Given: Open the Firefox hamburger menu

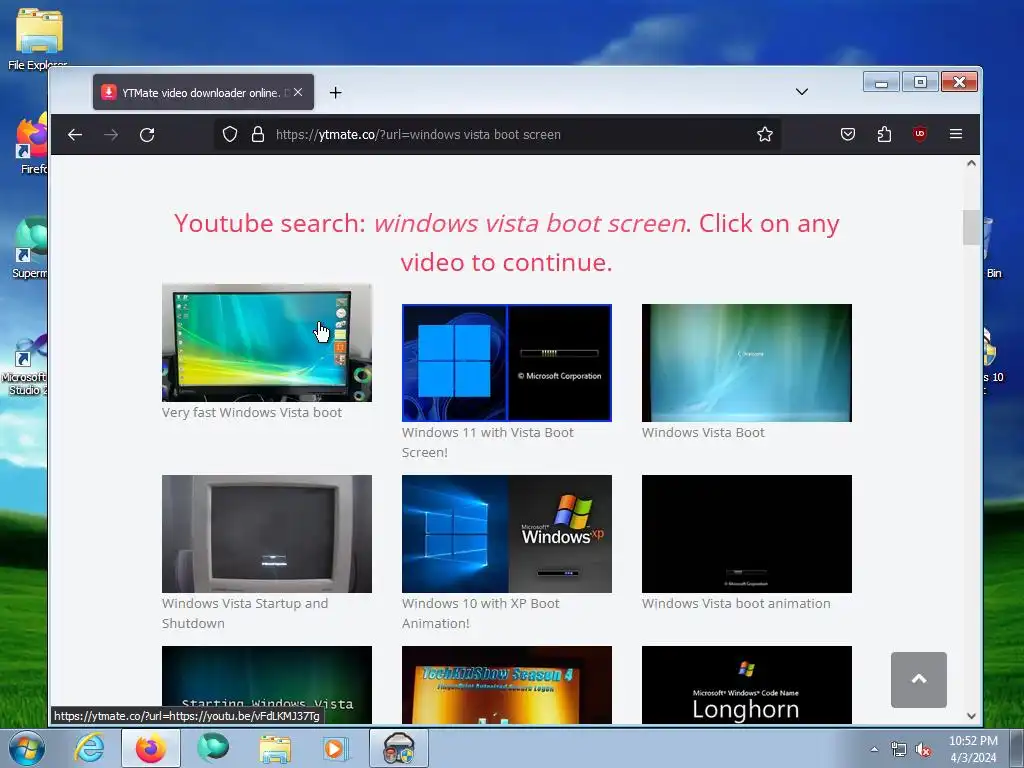Looking at the screenshot, I should click(955, 135).
